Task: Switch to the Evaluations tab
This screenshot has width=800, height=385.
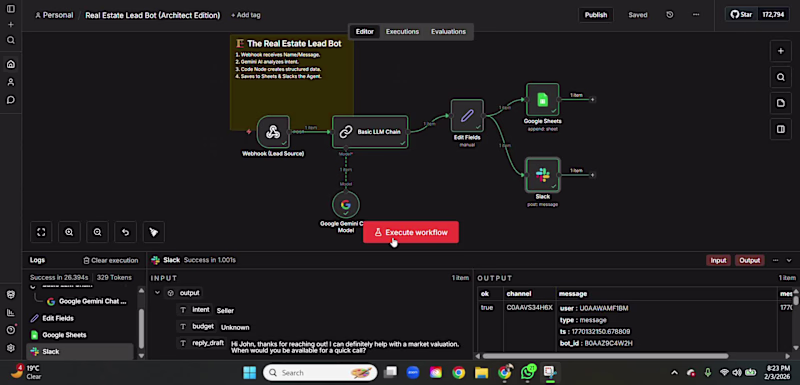Action: (x=448, y=32)
